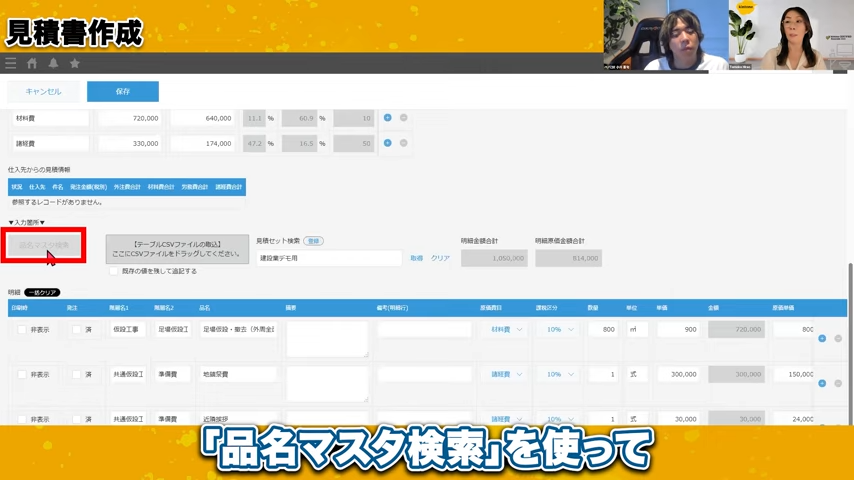854x480 pixels.
Task: Click the テーブルCSVファイルの取込 drop area
Action: [x=177, y=249]
